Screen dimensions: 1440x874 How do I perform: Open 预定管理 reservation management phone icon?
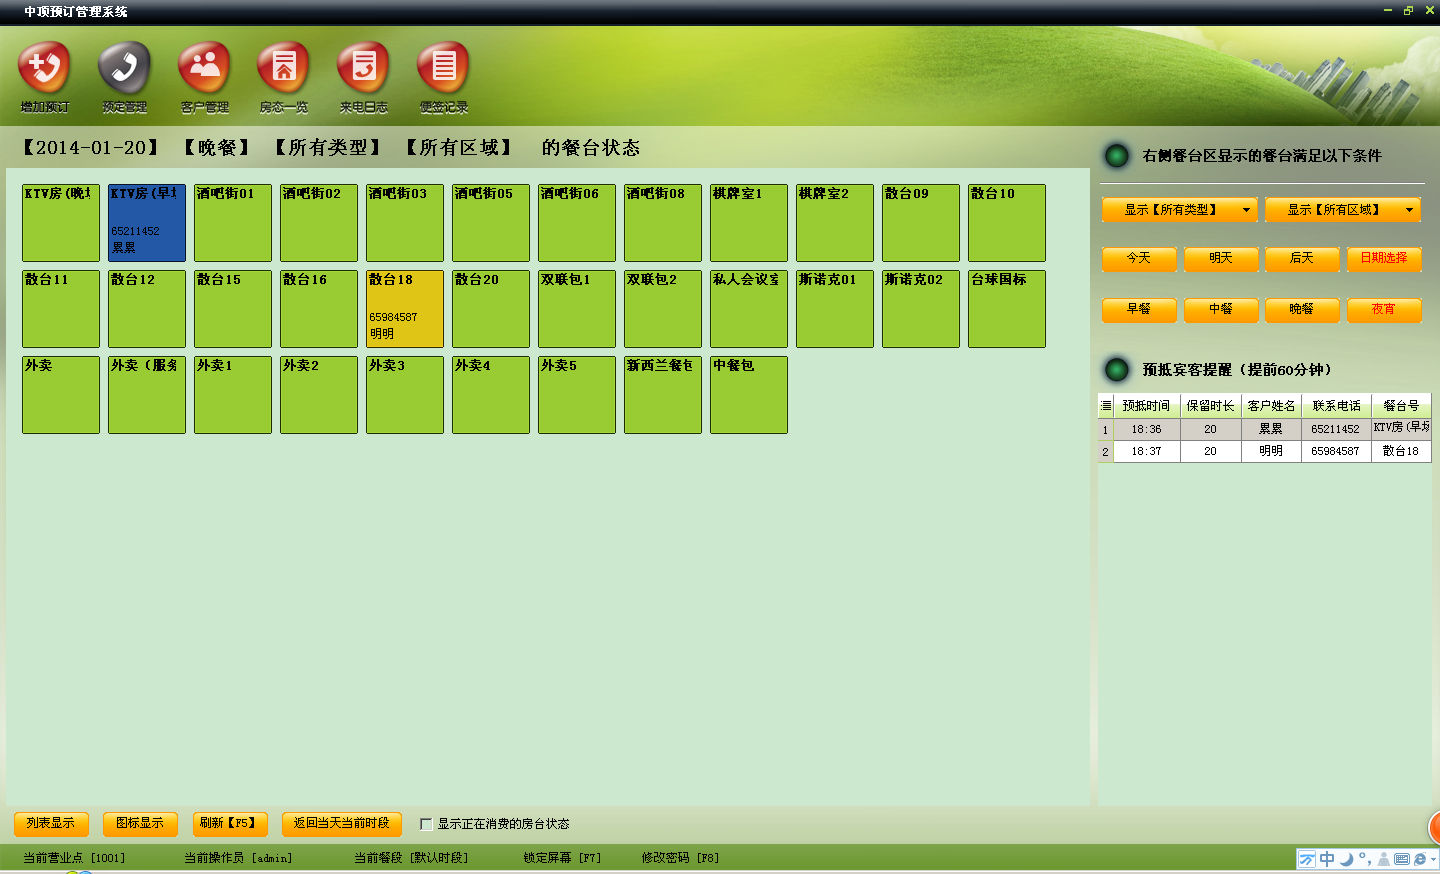pyautogui.click(x=124, y=69)
